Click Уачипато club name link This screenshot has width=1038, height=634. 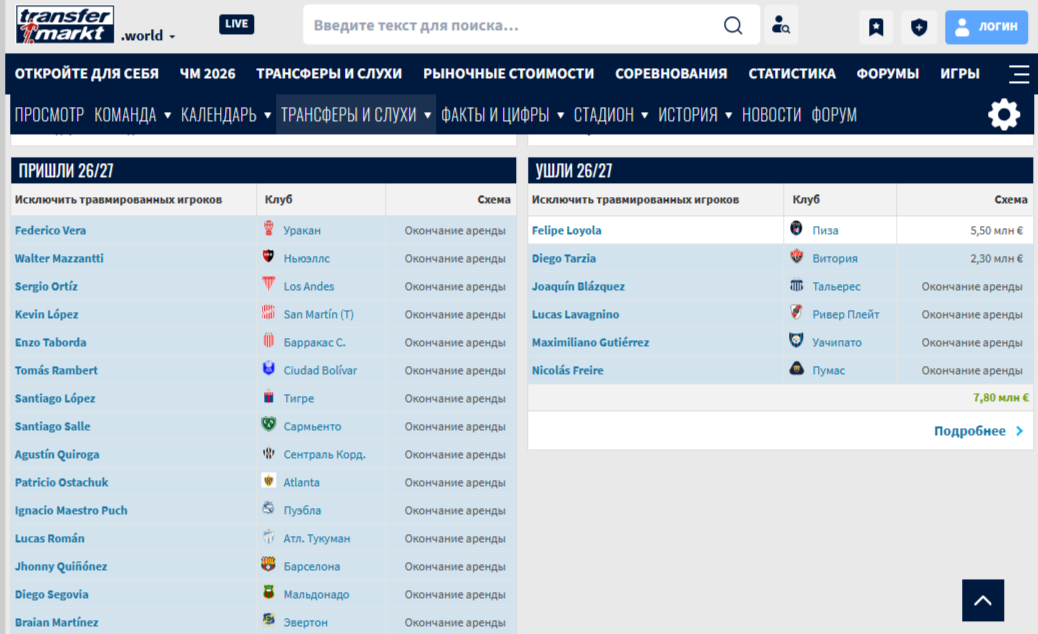click(837, 342)
